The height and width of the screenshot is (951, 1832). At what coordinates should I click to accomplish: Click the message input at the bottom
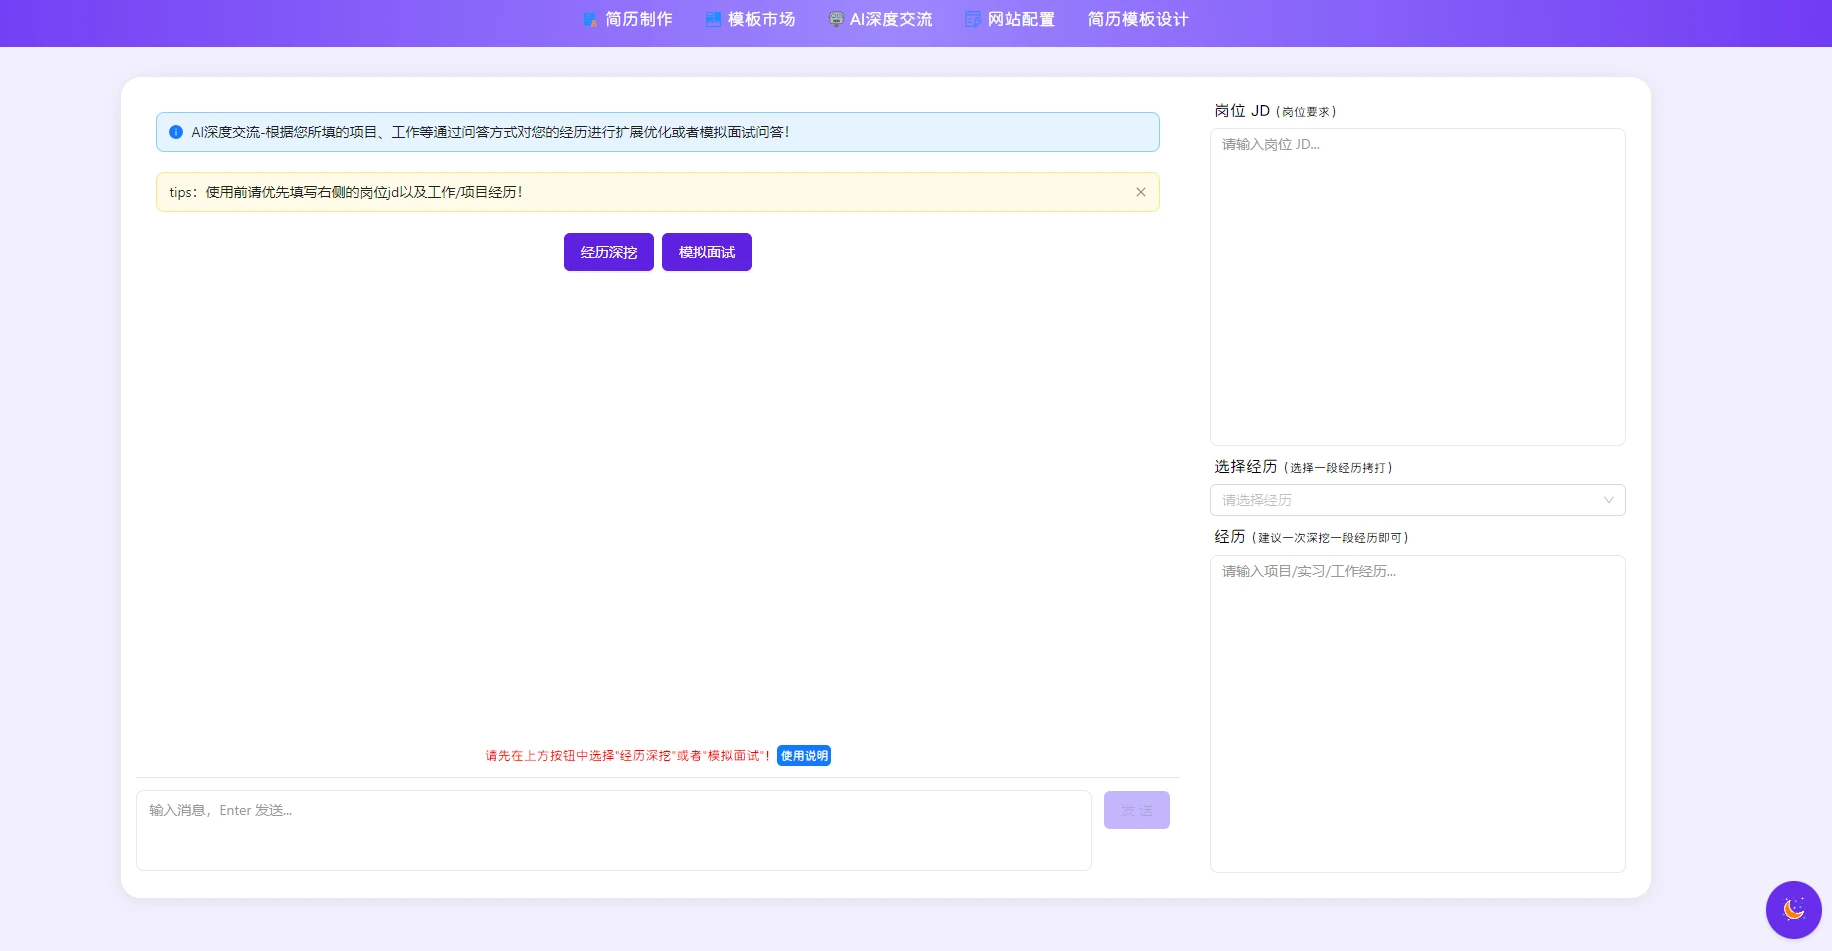click(x=613, y=830)
